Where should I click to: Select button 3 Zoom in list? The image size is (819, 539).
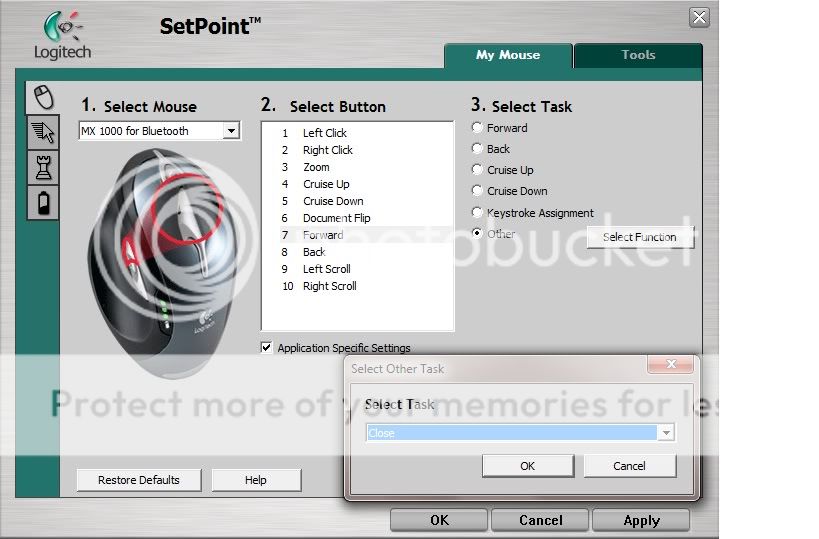(358, 167)
